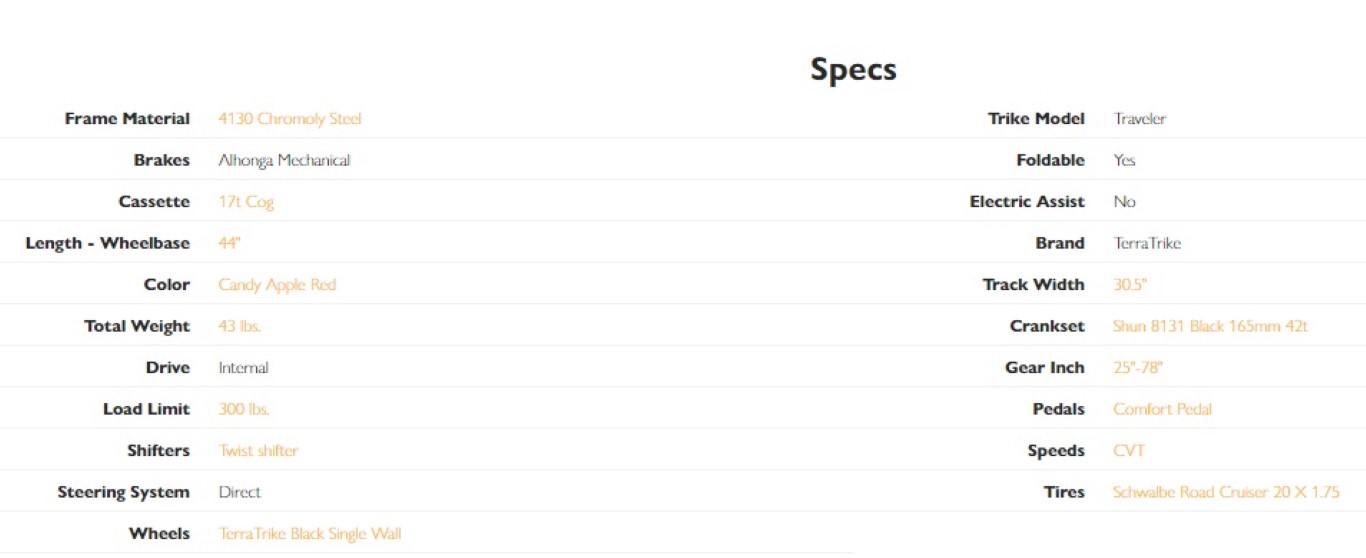Viewport: 1366px width, 558px height.
Task: Select the Electric Assist label
Action: 1027,202
